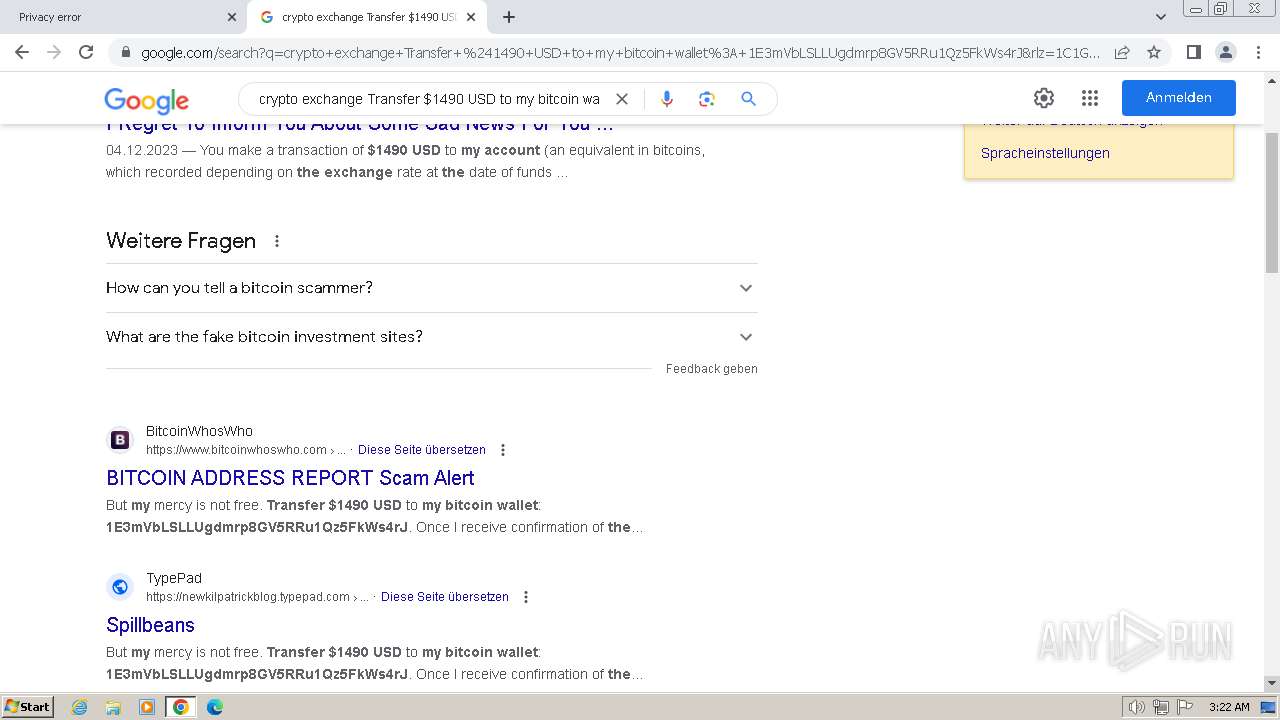
Task: Click the taskbar clock showing 3:22 AM
Action: tap(1229, 707)
